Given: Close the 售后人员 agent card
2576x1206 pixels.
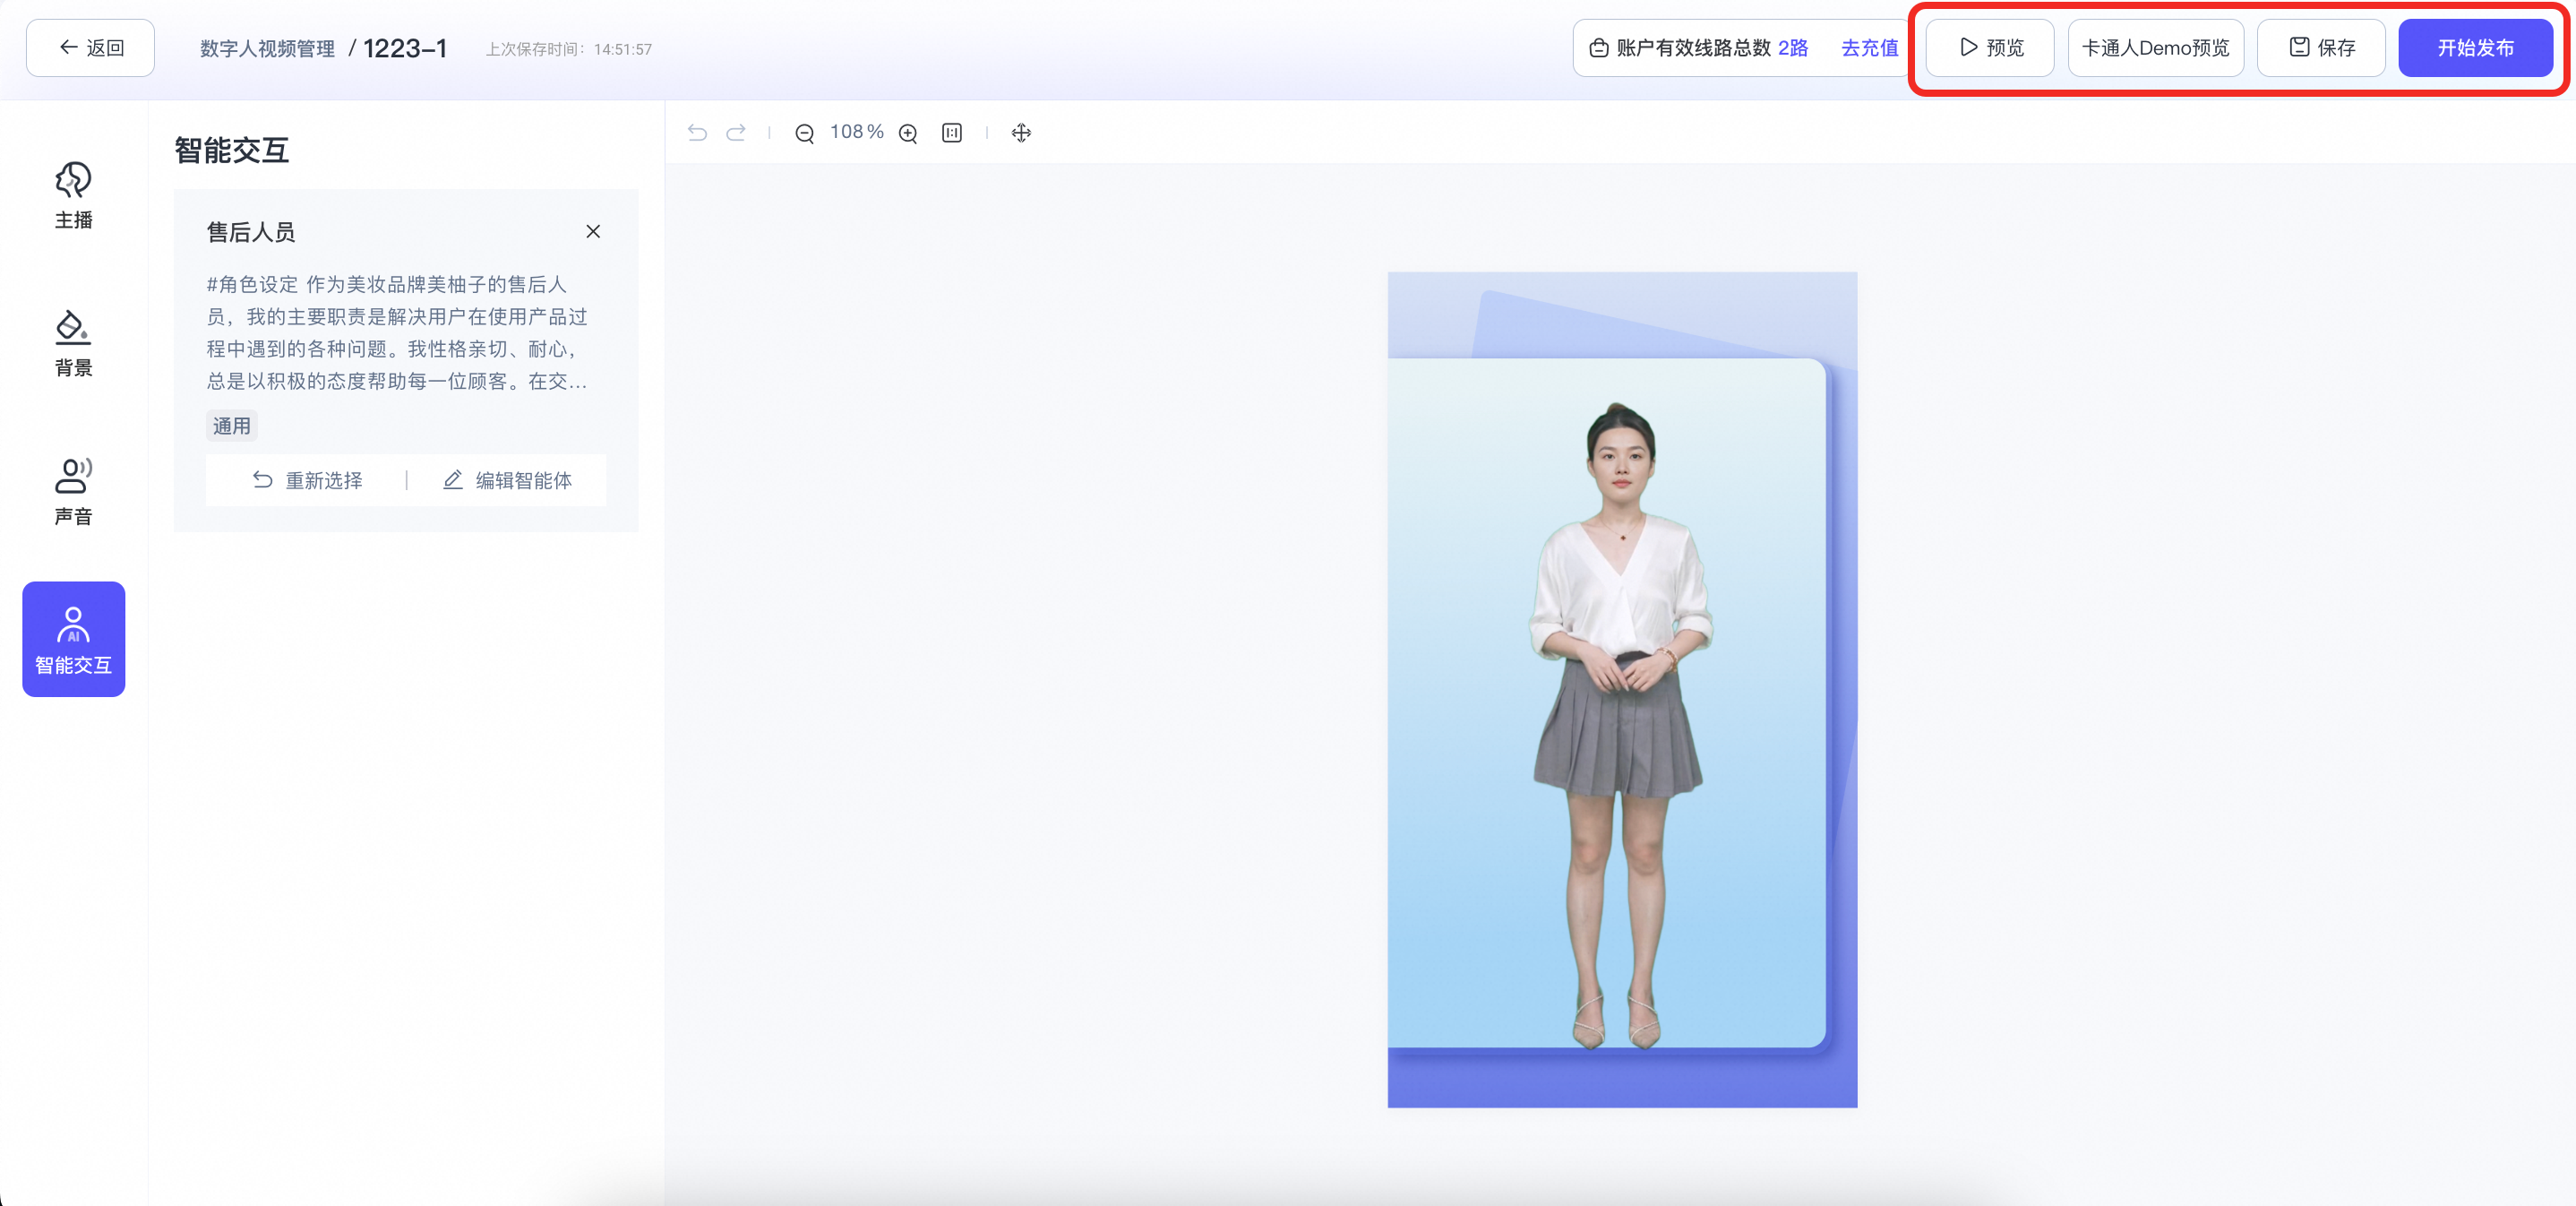Looking at the screenshot, I should pyautogui.click(x=593, y=231).
